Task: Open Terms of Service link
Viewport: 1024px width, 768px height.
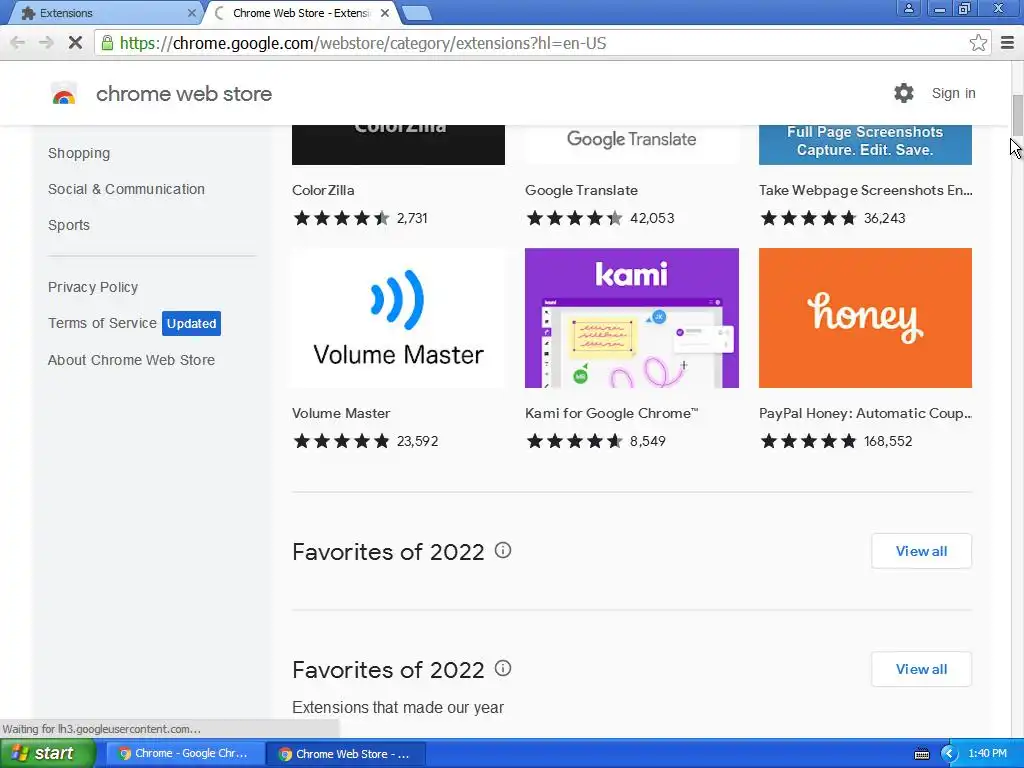Action: [102, 323]
